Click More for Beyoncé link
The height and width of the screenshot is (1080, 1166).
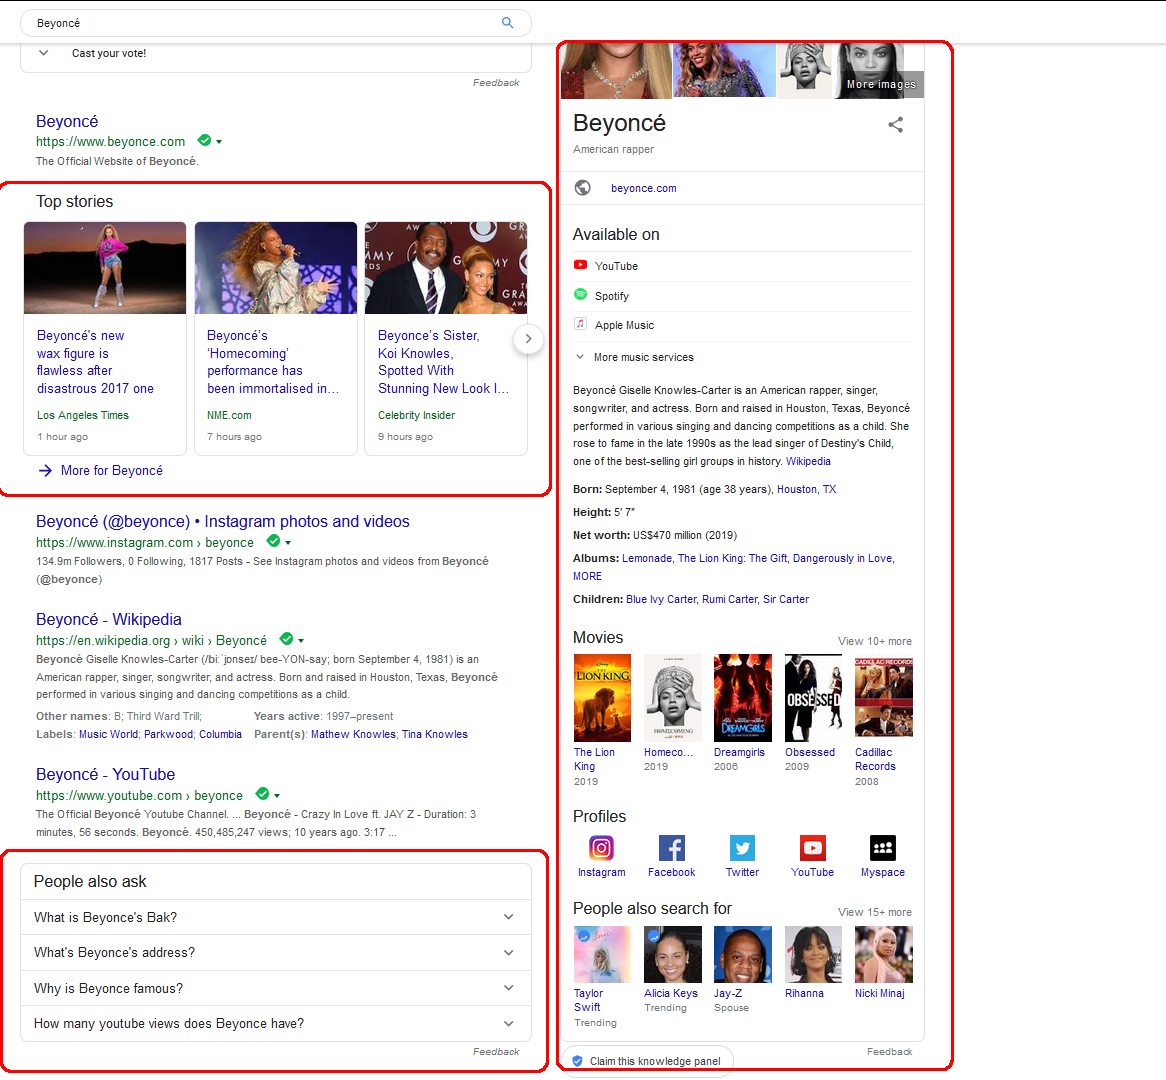(112, 471)
